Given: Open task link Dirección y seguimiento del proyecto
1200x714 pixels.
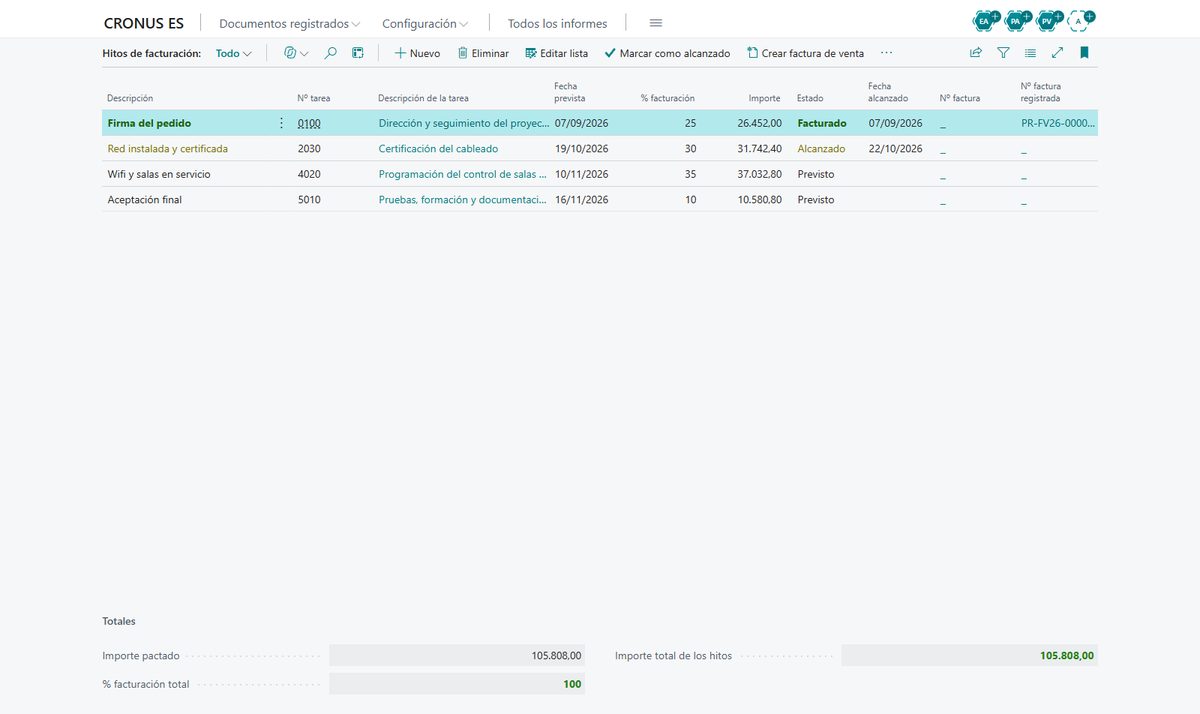Looking at the screenshot, I should (463, 123).
